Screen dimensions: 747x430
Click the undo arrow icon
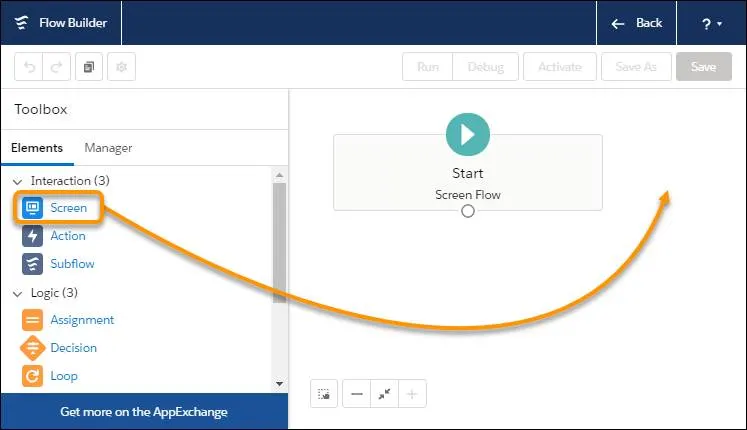click(x=29, y=67)
